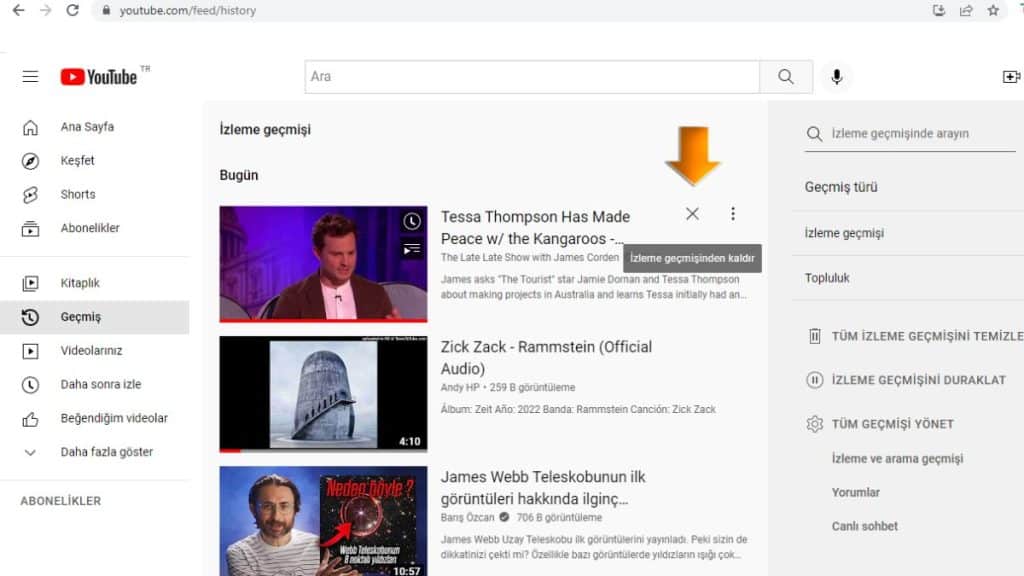This screenshot has width=1024, height=576.
Task: Click the Ana Sayfa home icon
Action: (30, 127)
